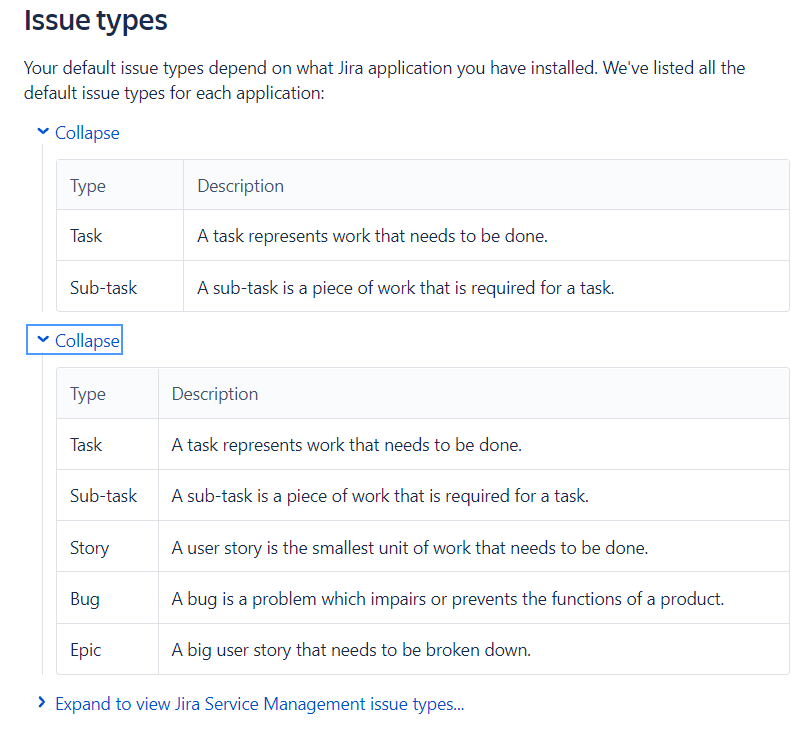
Task: Collapse the section listing only Task and Sub-task
Action: click(87, 133)
